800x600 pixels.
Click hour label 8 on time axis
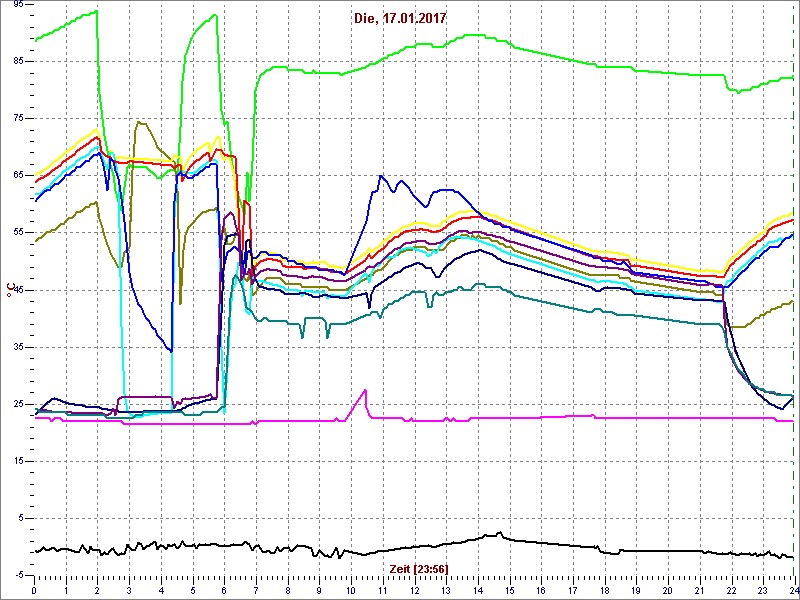click(288, 591)
